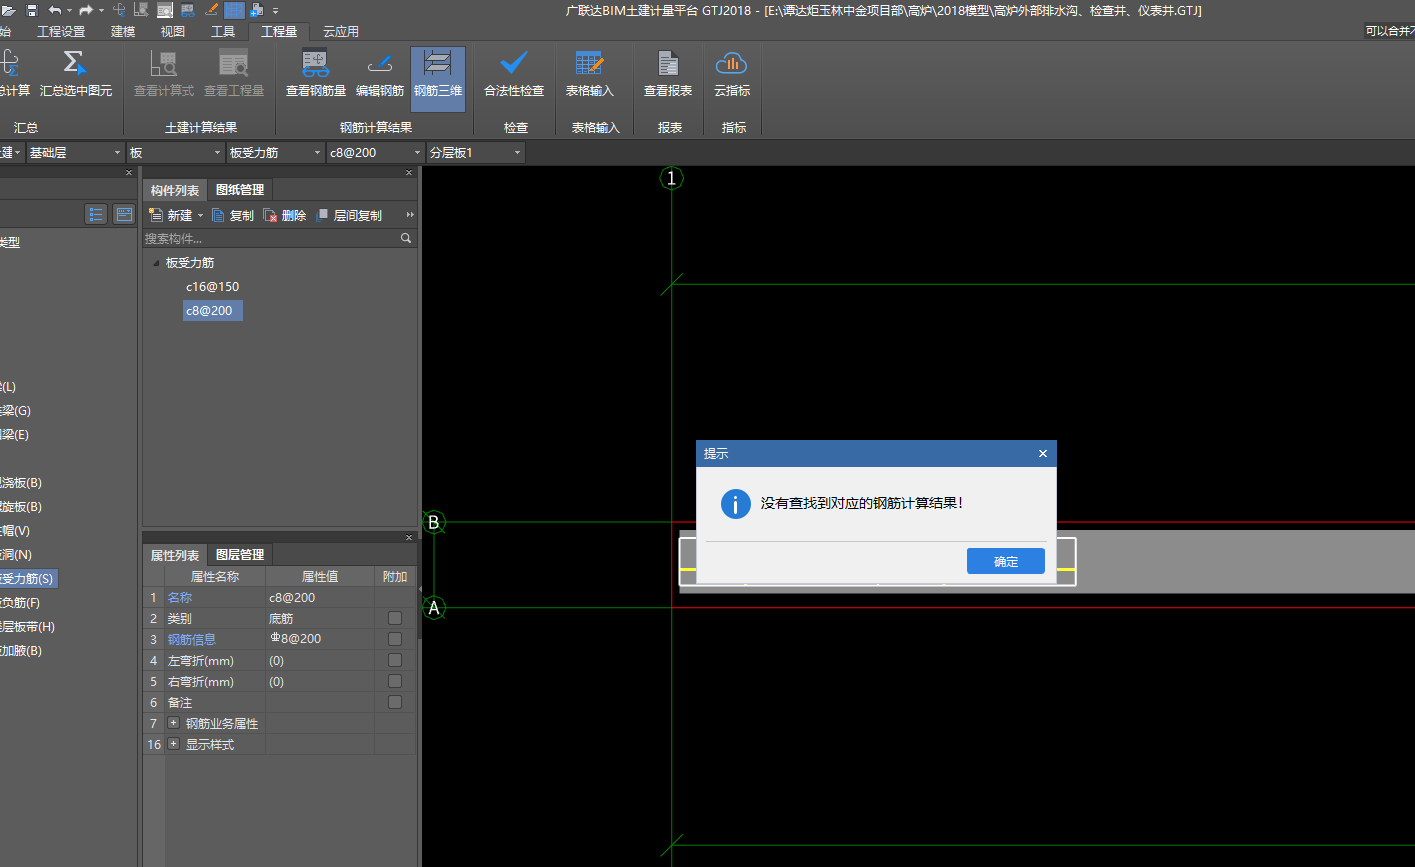Close the component list panel

409,173
